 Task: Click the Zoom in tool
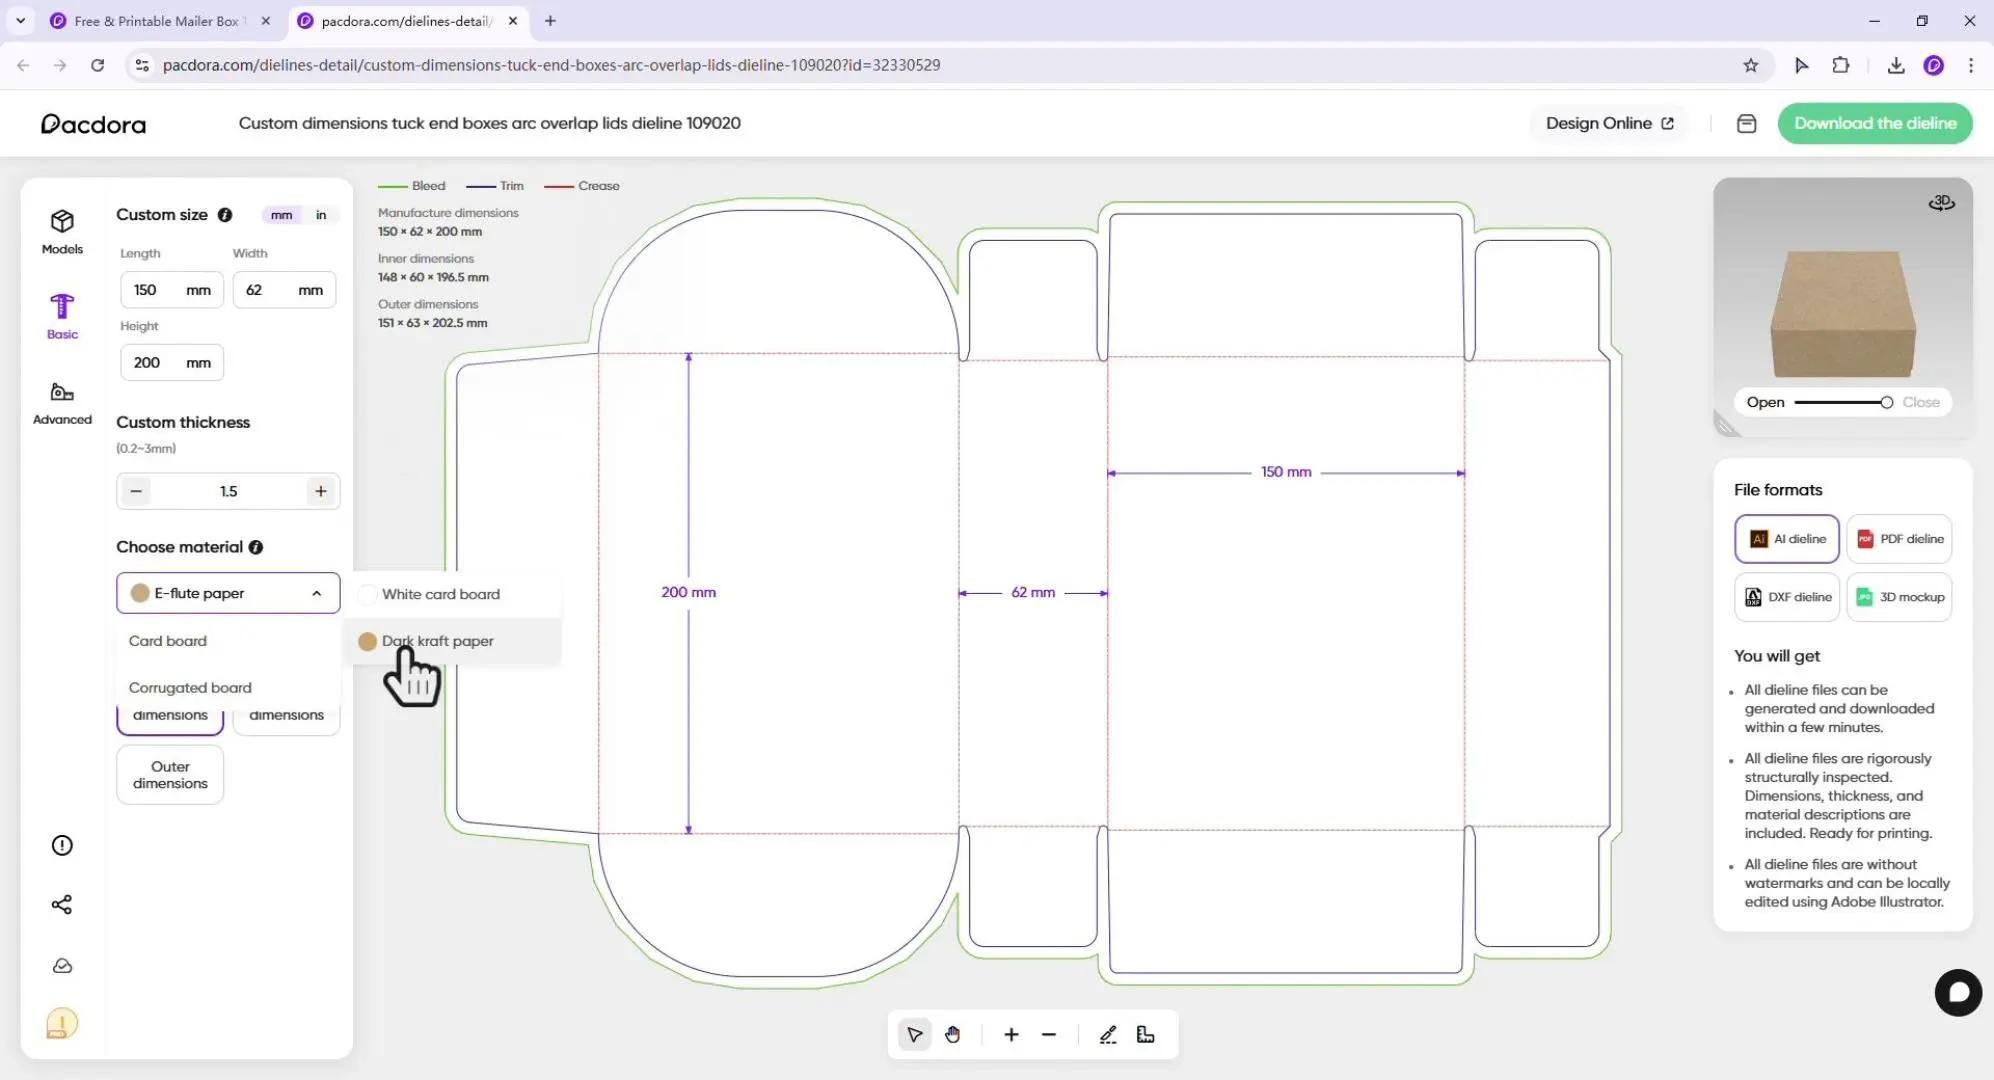1011,1034
